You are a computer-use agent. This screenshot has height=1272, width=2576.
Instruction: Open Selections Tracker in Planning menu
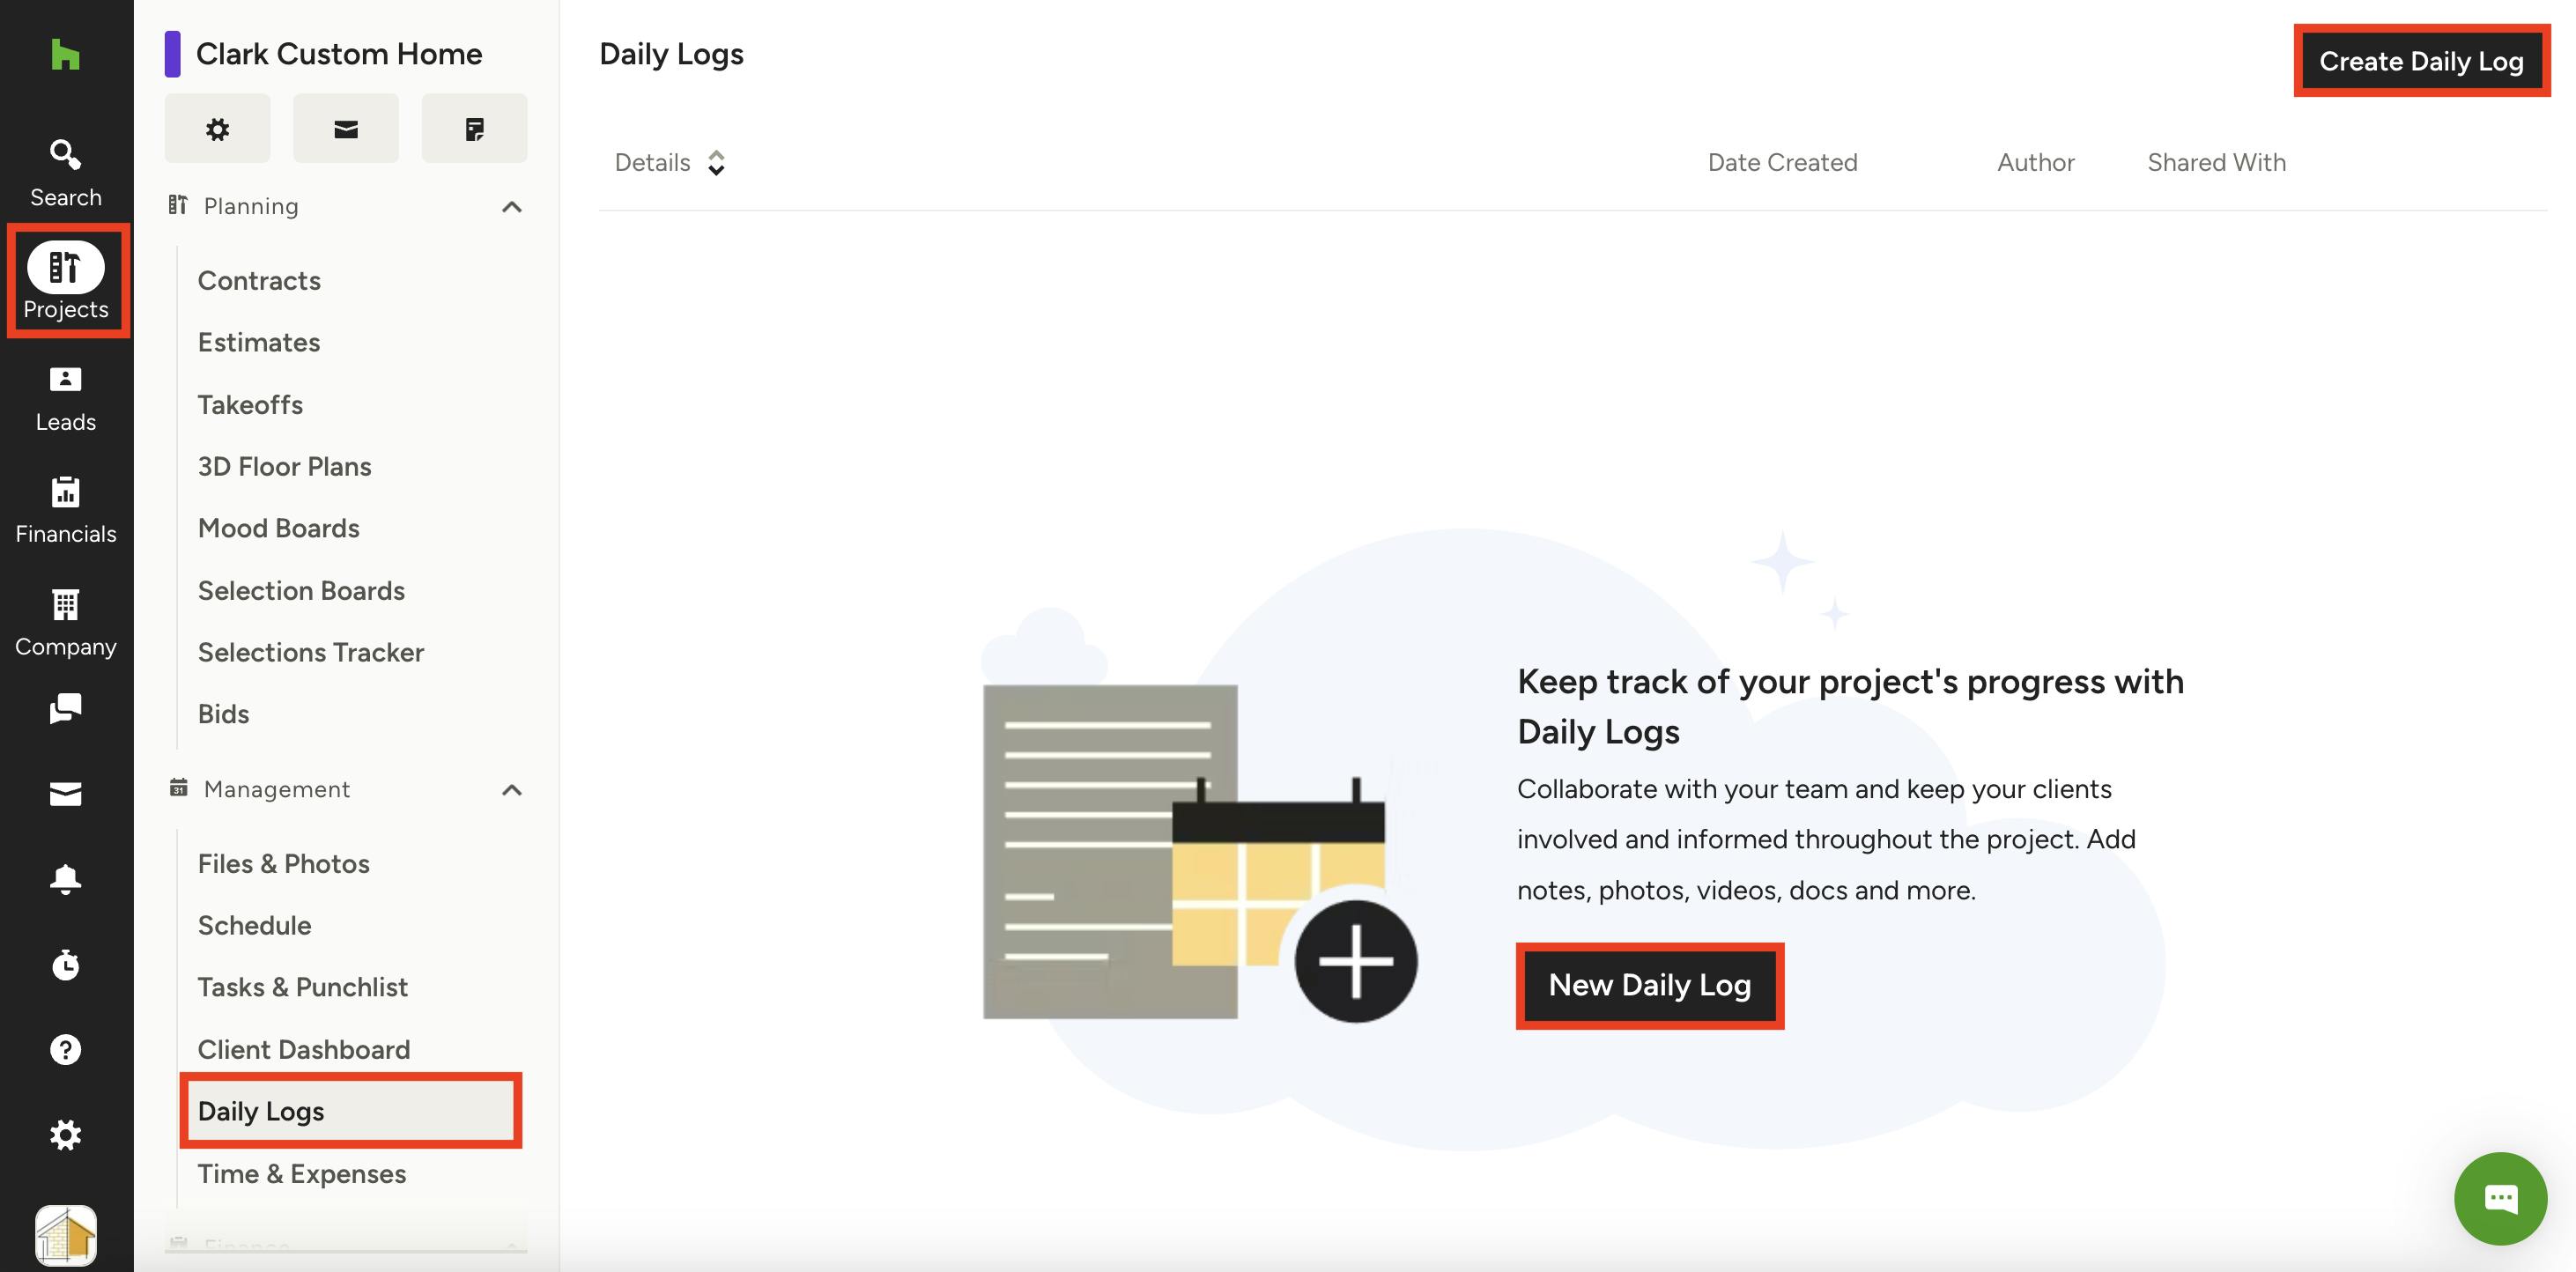(310, 652)
